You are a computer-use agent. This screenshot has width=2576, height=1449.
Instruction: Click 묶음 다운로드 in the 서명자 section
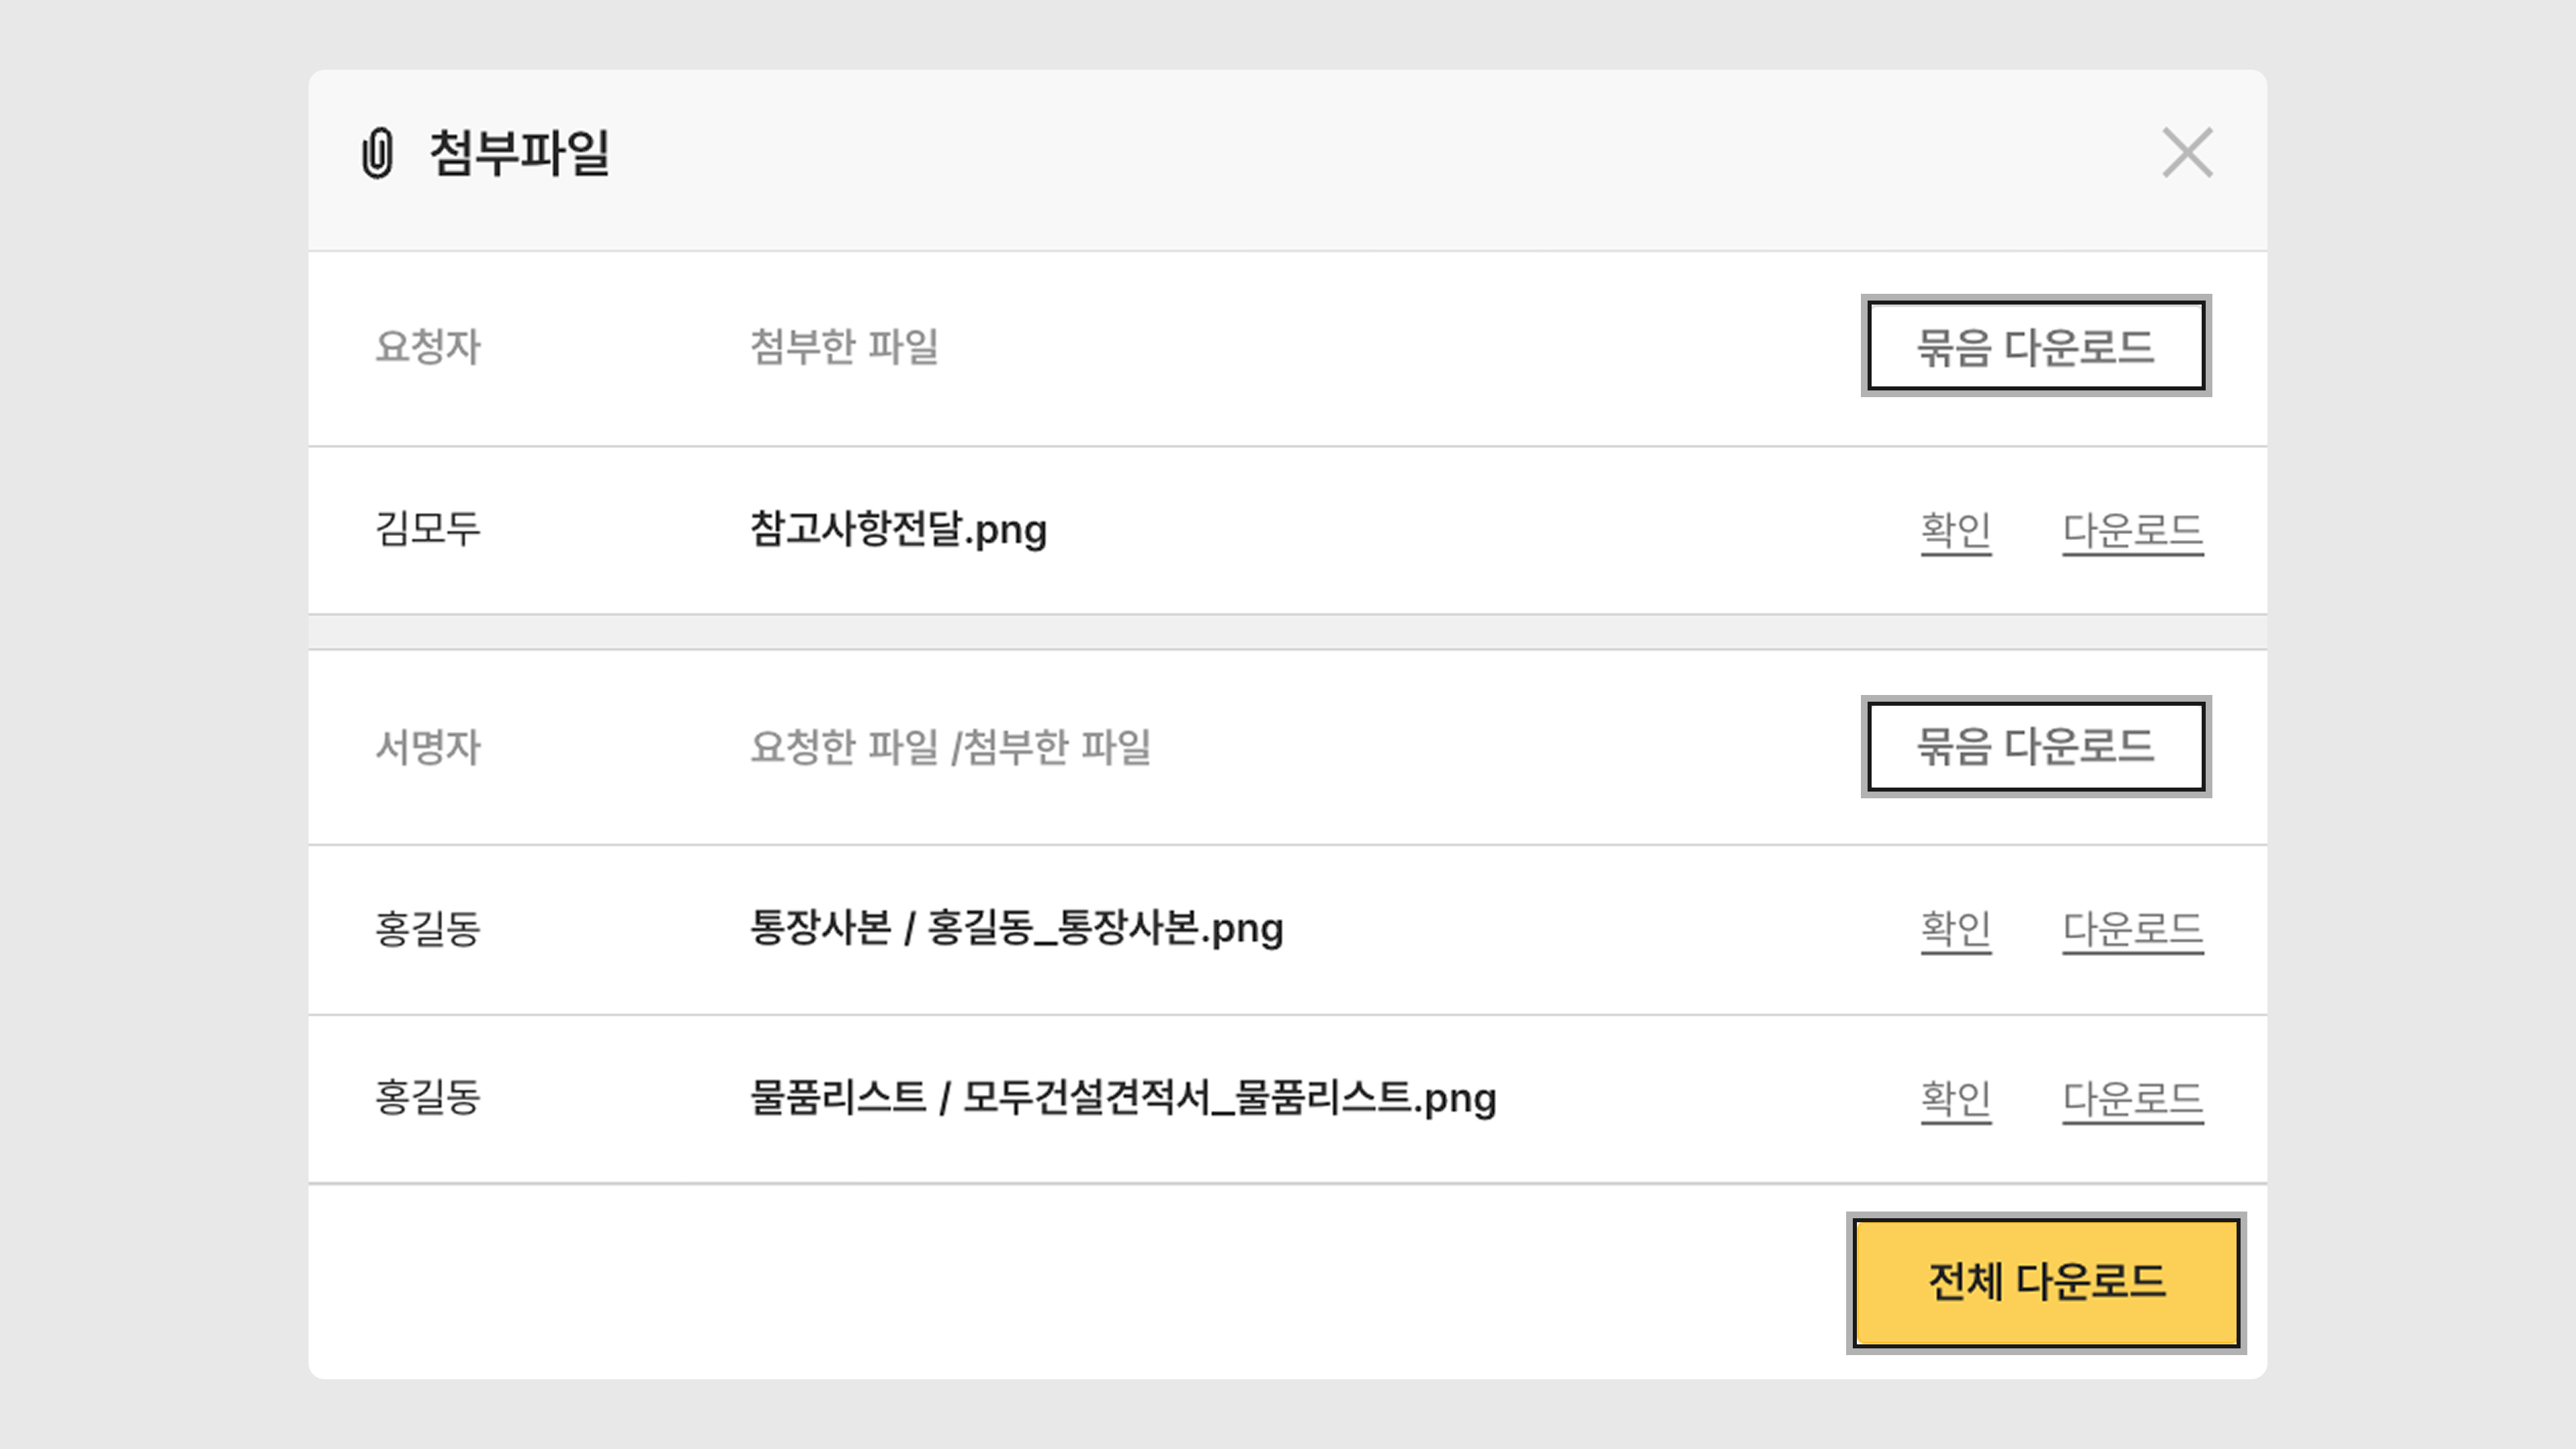click(2035, 746)
